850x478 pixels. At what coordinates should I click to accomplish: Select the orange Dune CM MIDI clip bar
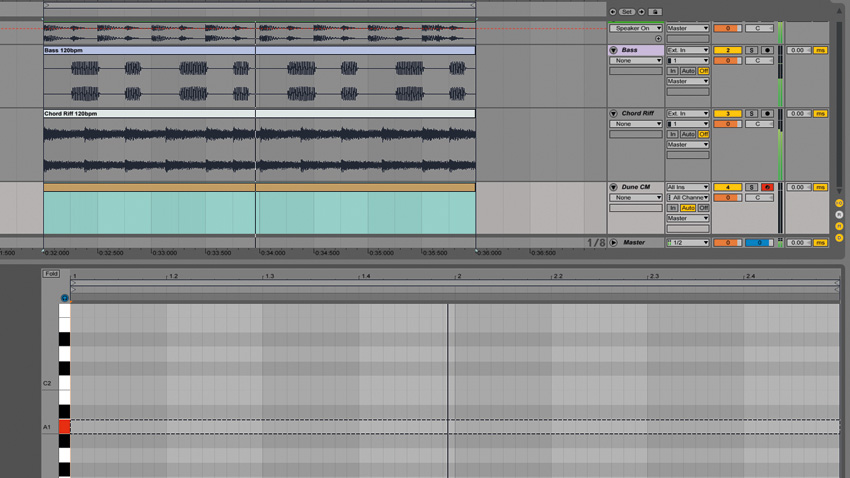259,188
